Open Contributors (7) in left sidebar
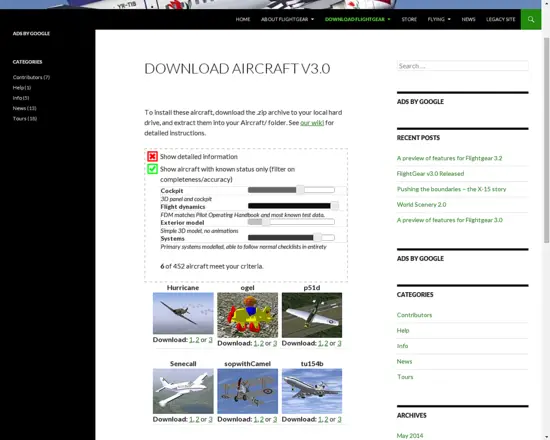Screen dimensions: 550x440 coord(31,77)
